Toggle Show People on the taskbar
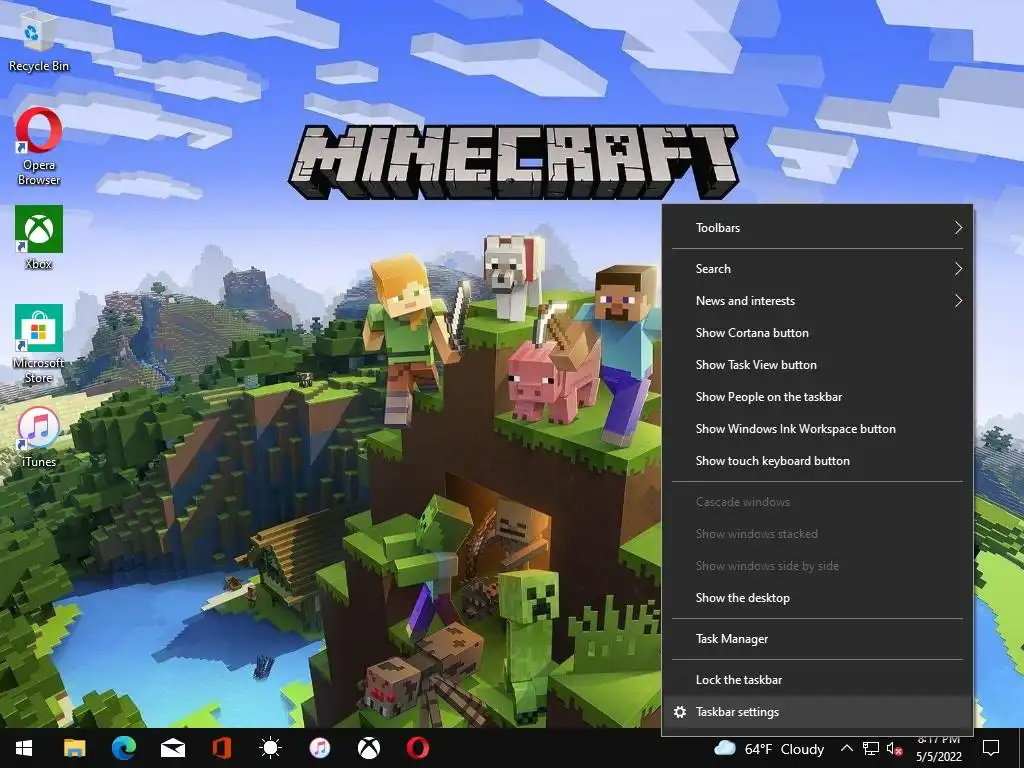 click(x=818, y=396)
